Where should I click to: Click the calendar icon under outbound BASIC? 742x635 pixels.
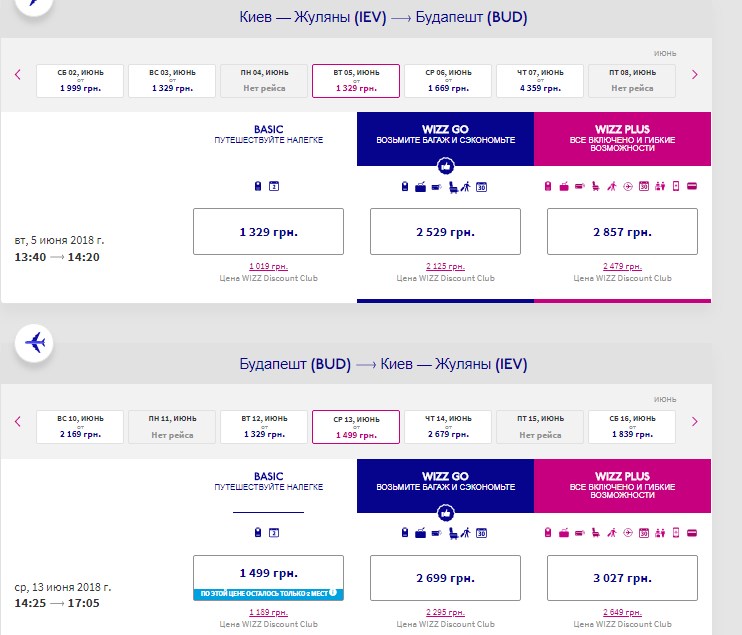point(274,187)
